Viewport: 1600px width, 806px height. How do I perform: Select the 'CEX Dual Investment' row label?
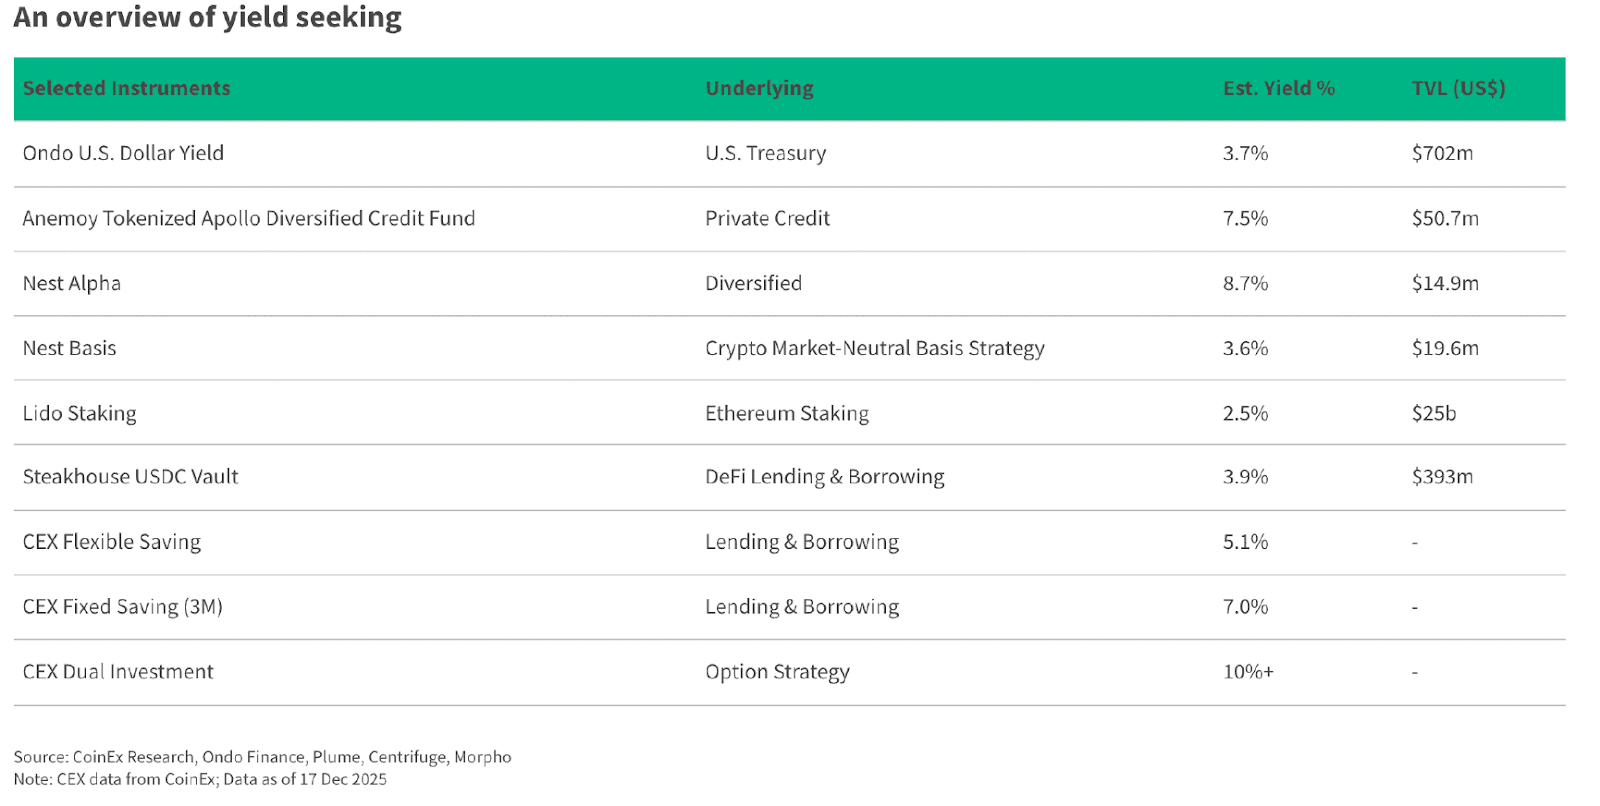point(118,672)
